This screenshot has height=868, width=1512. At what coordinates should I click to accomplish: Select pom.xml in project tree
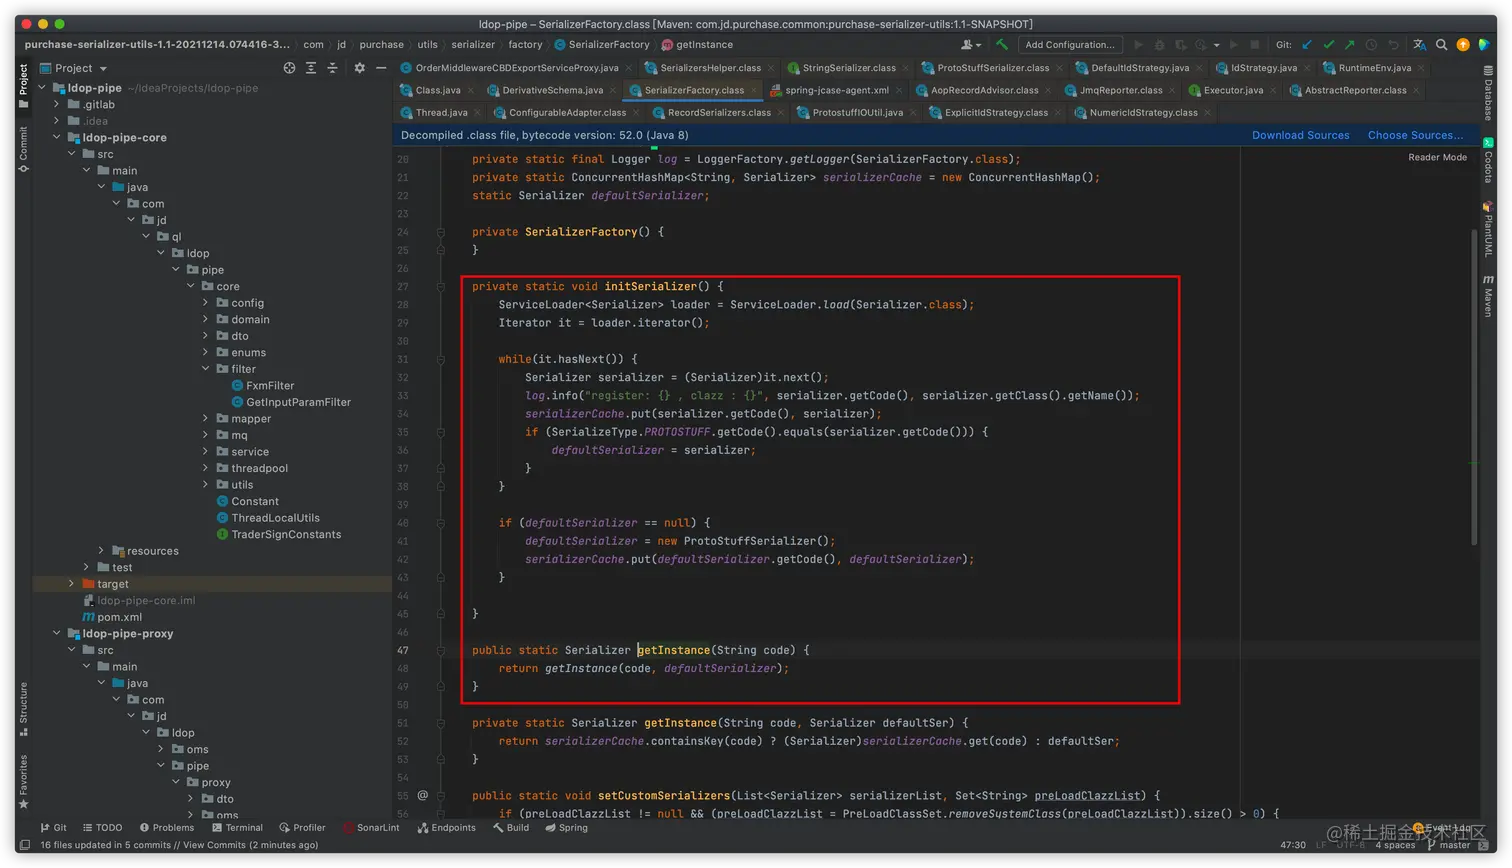pyautogui.click(x=112, y=617)
